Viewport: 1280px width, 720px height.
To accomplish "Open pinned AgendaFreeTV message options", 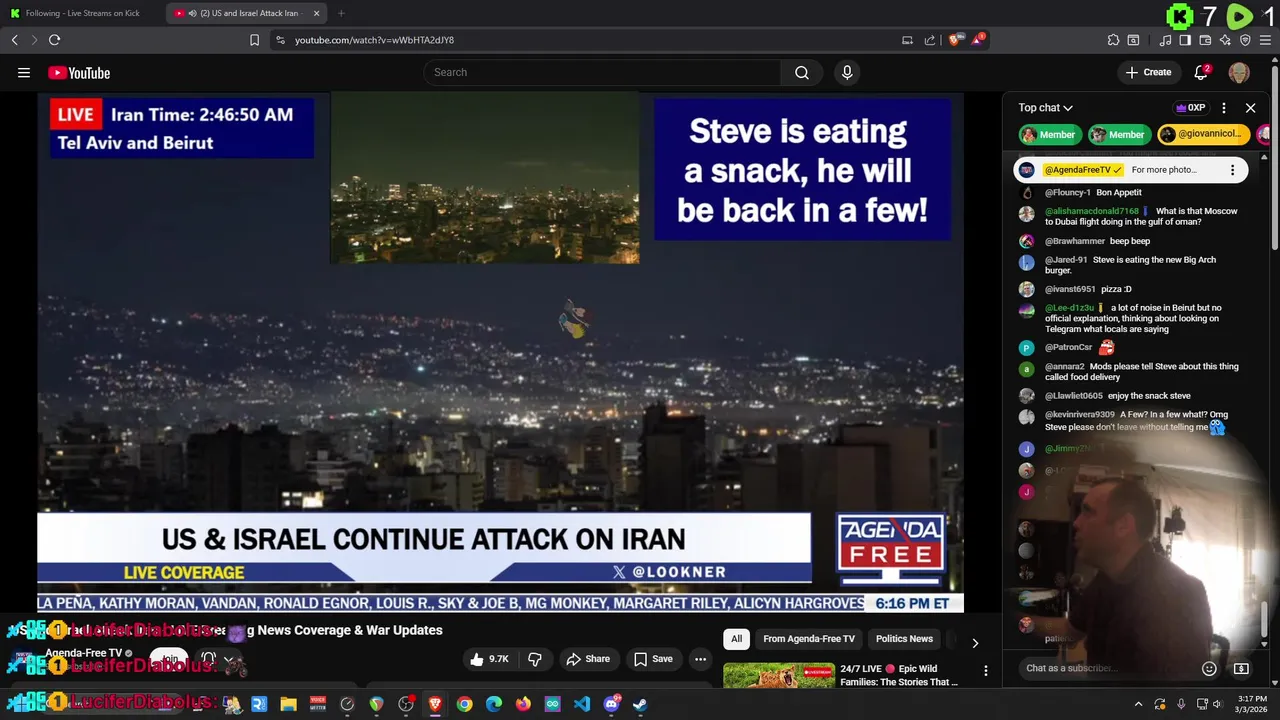I will click(x=1232, y=170).
